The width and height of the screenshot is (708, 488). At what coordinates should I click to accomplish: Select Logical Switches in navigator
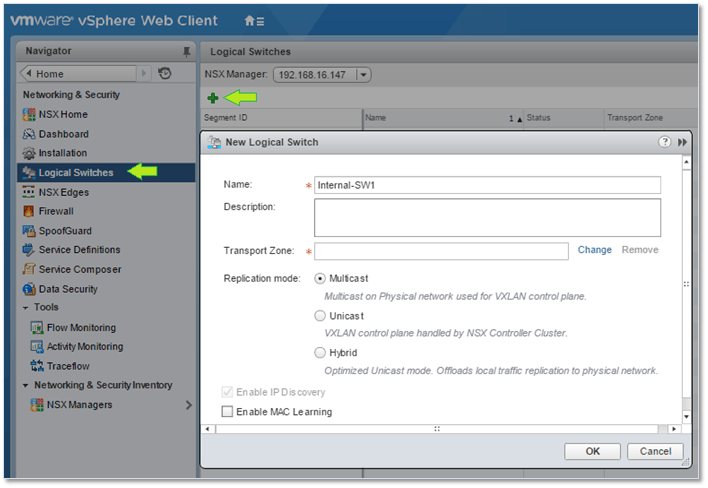[x=107, y=172]
